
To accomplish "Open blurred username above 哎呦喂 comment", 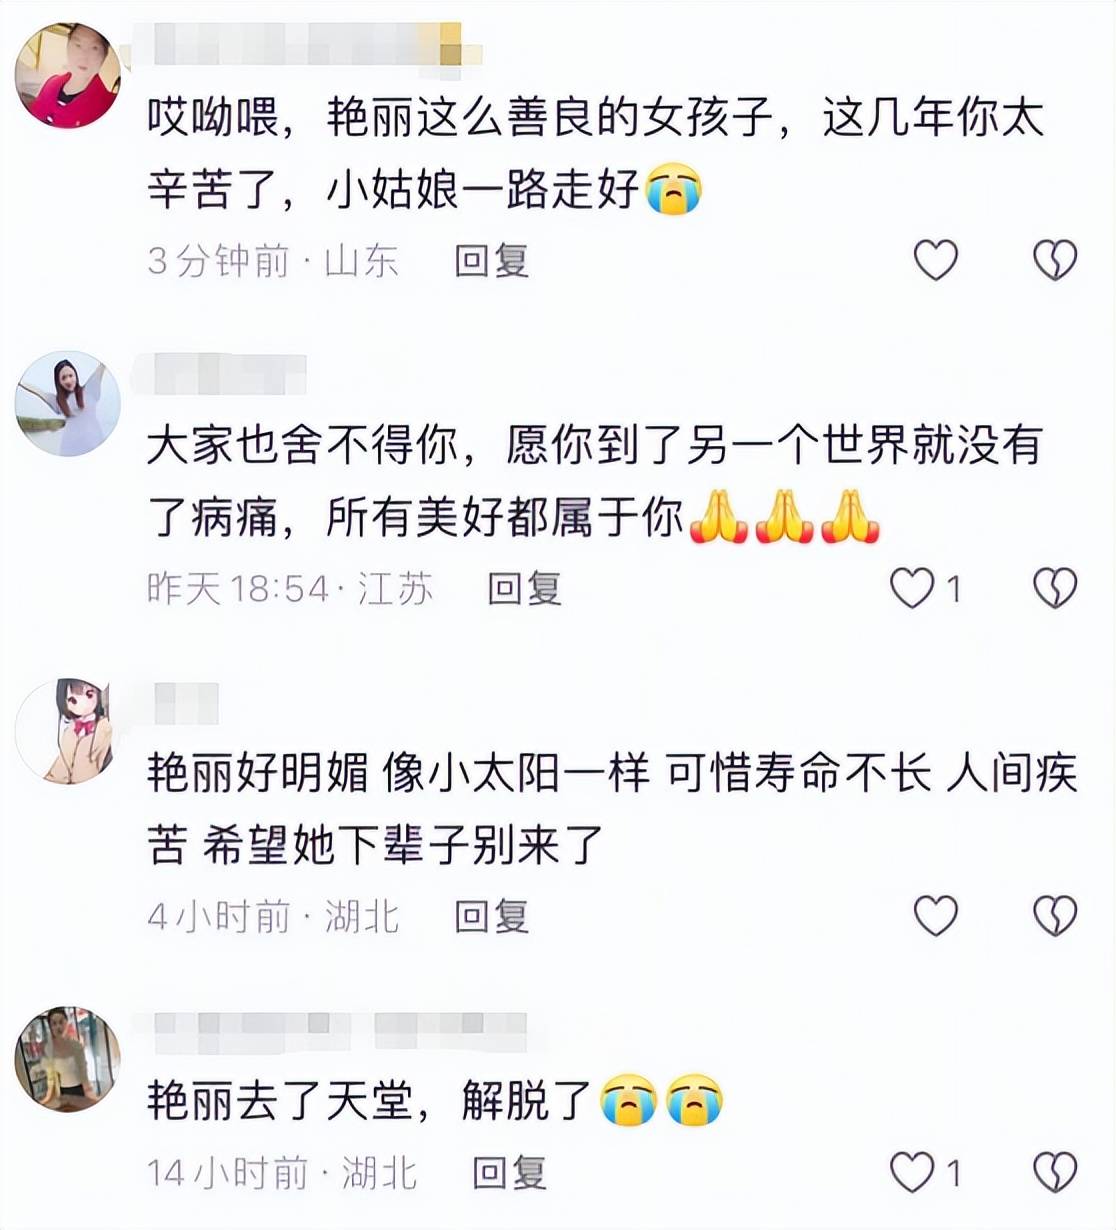I will 305,45.
